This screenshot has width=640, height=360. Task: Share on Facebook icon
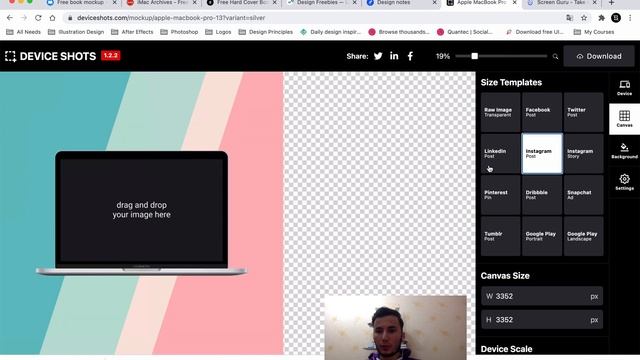click(410, 56)
